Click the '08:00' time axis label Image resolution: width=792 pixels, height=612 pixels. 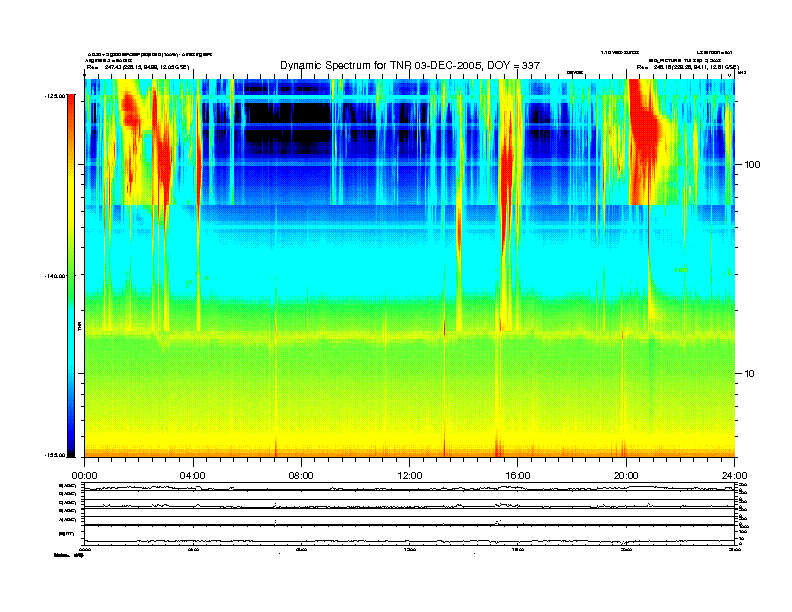pyautogui.click(x=301, y=476)
